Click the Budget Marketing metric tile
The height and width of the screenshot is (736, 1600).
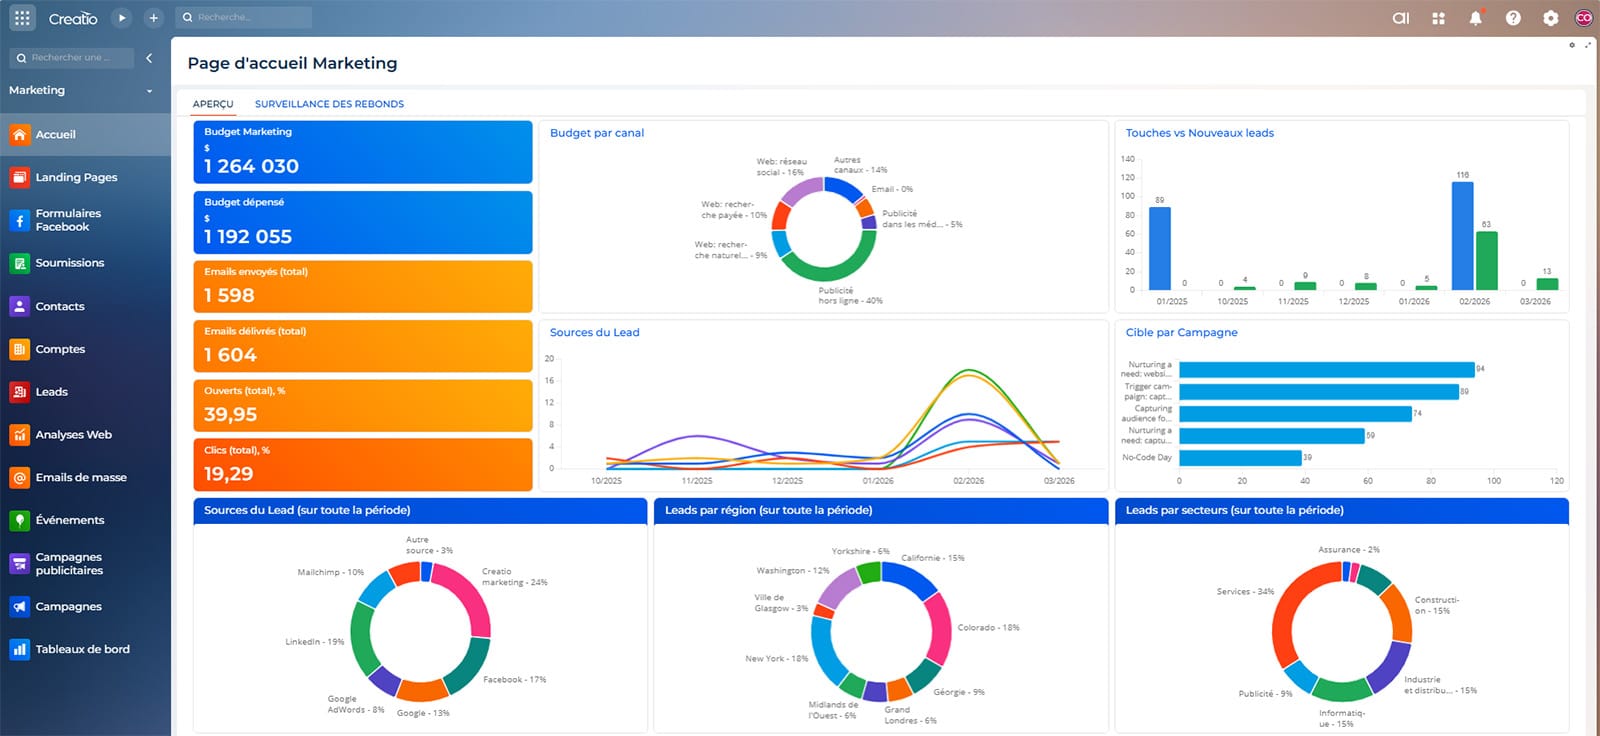tap(362, 152)
